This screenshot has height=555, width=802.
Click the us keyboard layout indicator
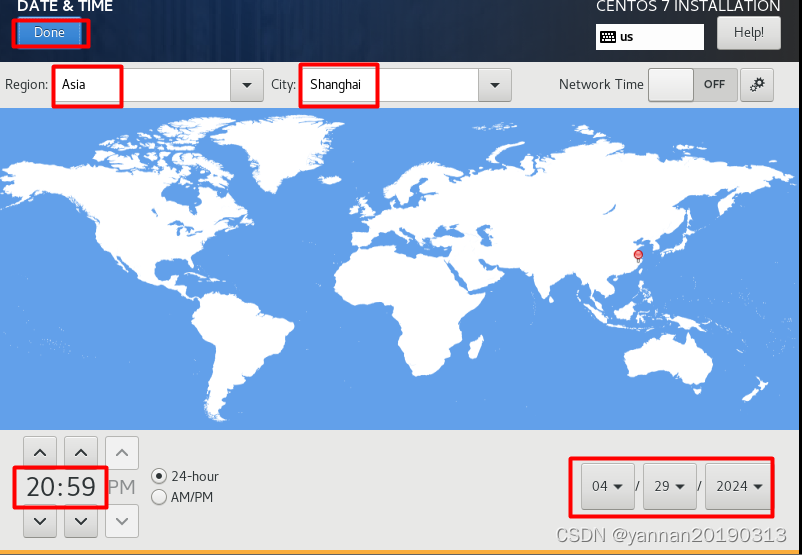tap(650, 37)
